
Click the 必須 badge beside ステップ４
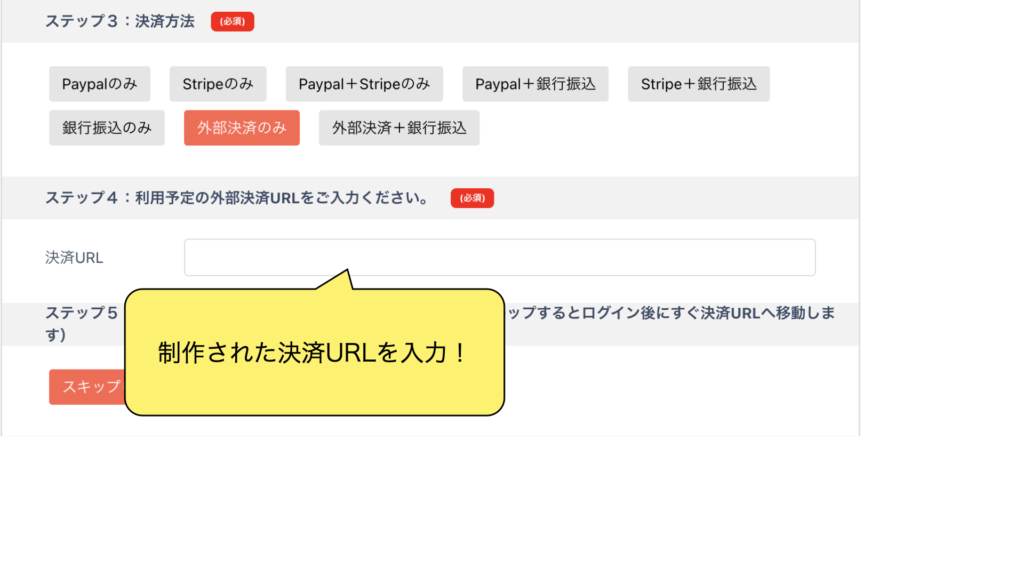(x=472, y=198)
